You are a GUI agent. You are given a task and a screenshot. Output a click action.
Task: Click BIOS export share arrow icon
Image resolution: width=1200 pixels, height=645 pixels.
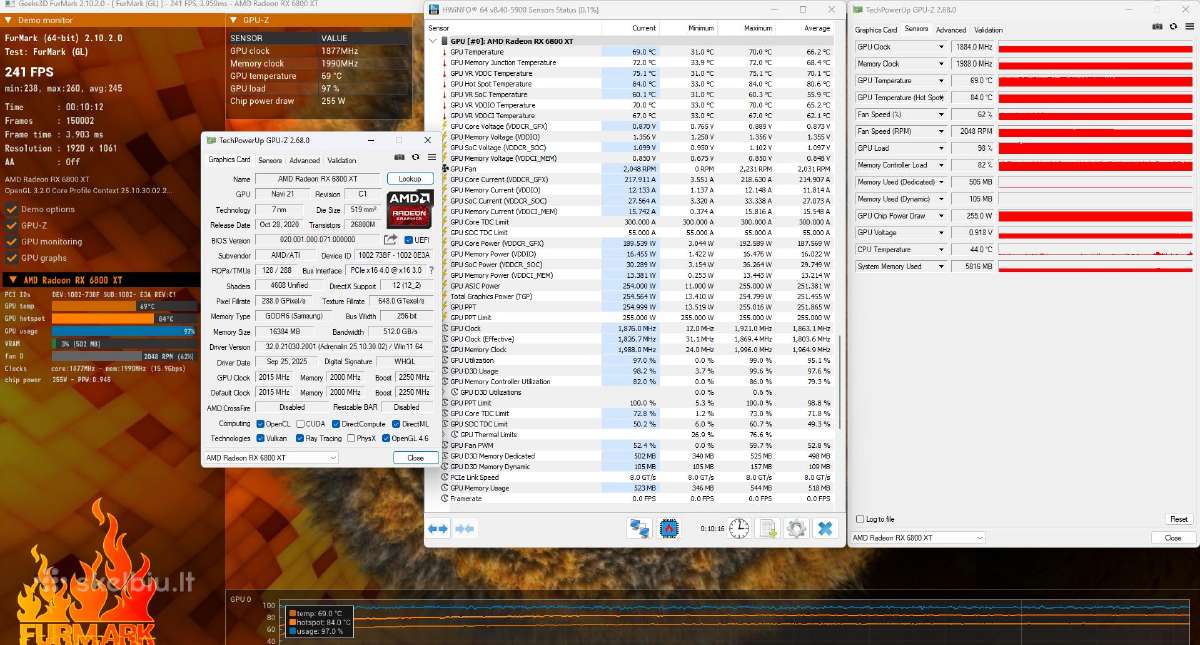tap(391, 240)
